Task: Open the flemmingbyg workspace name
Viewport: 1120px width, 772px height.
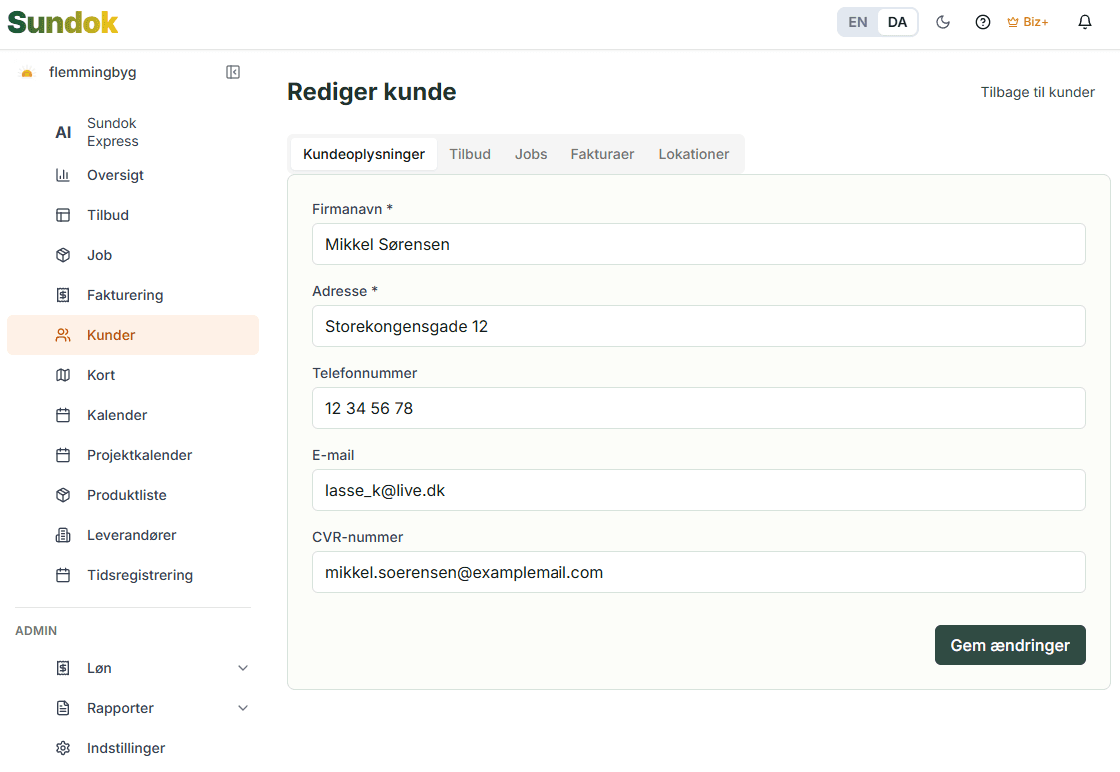Action: (x=92, y=72)
